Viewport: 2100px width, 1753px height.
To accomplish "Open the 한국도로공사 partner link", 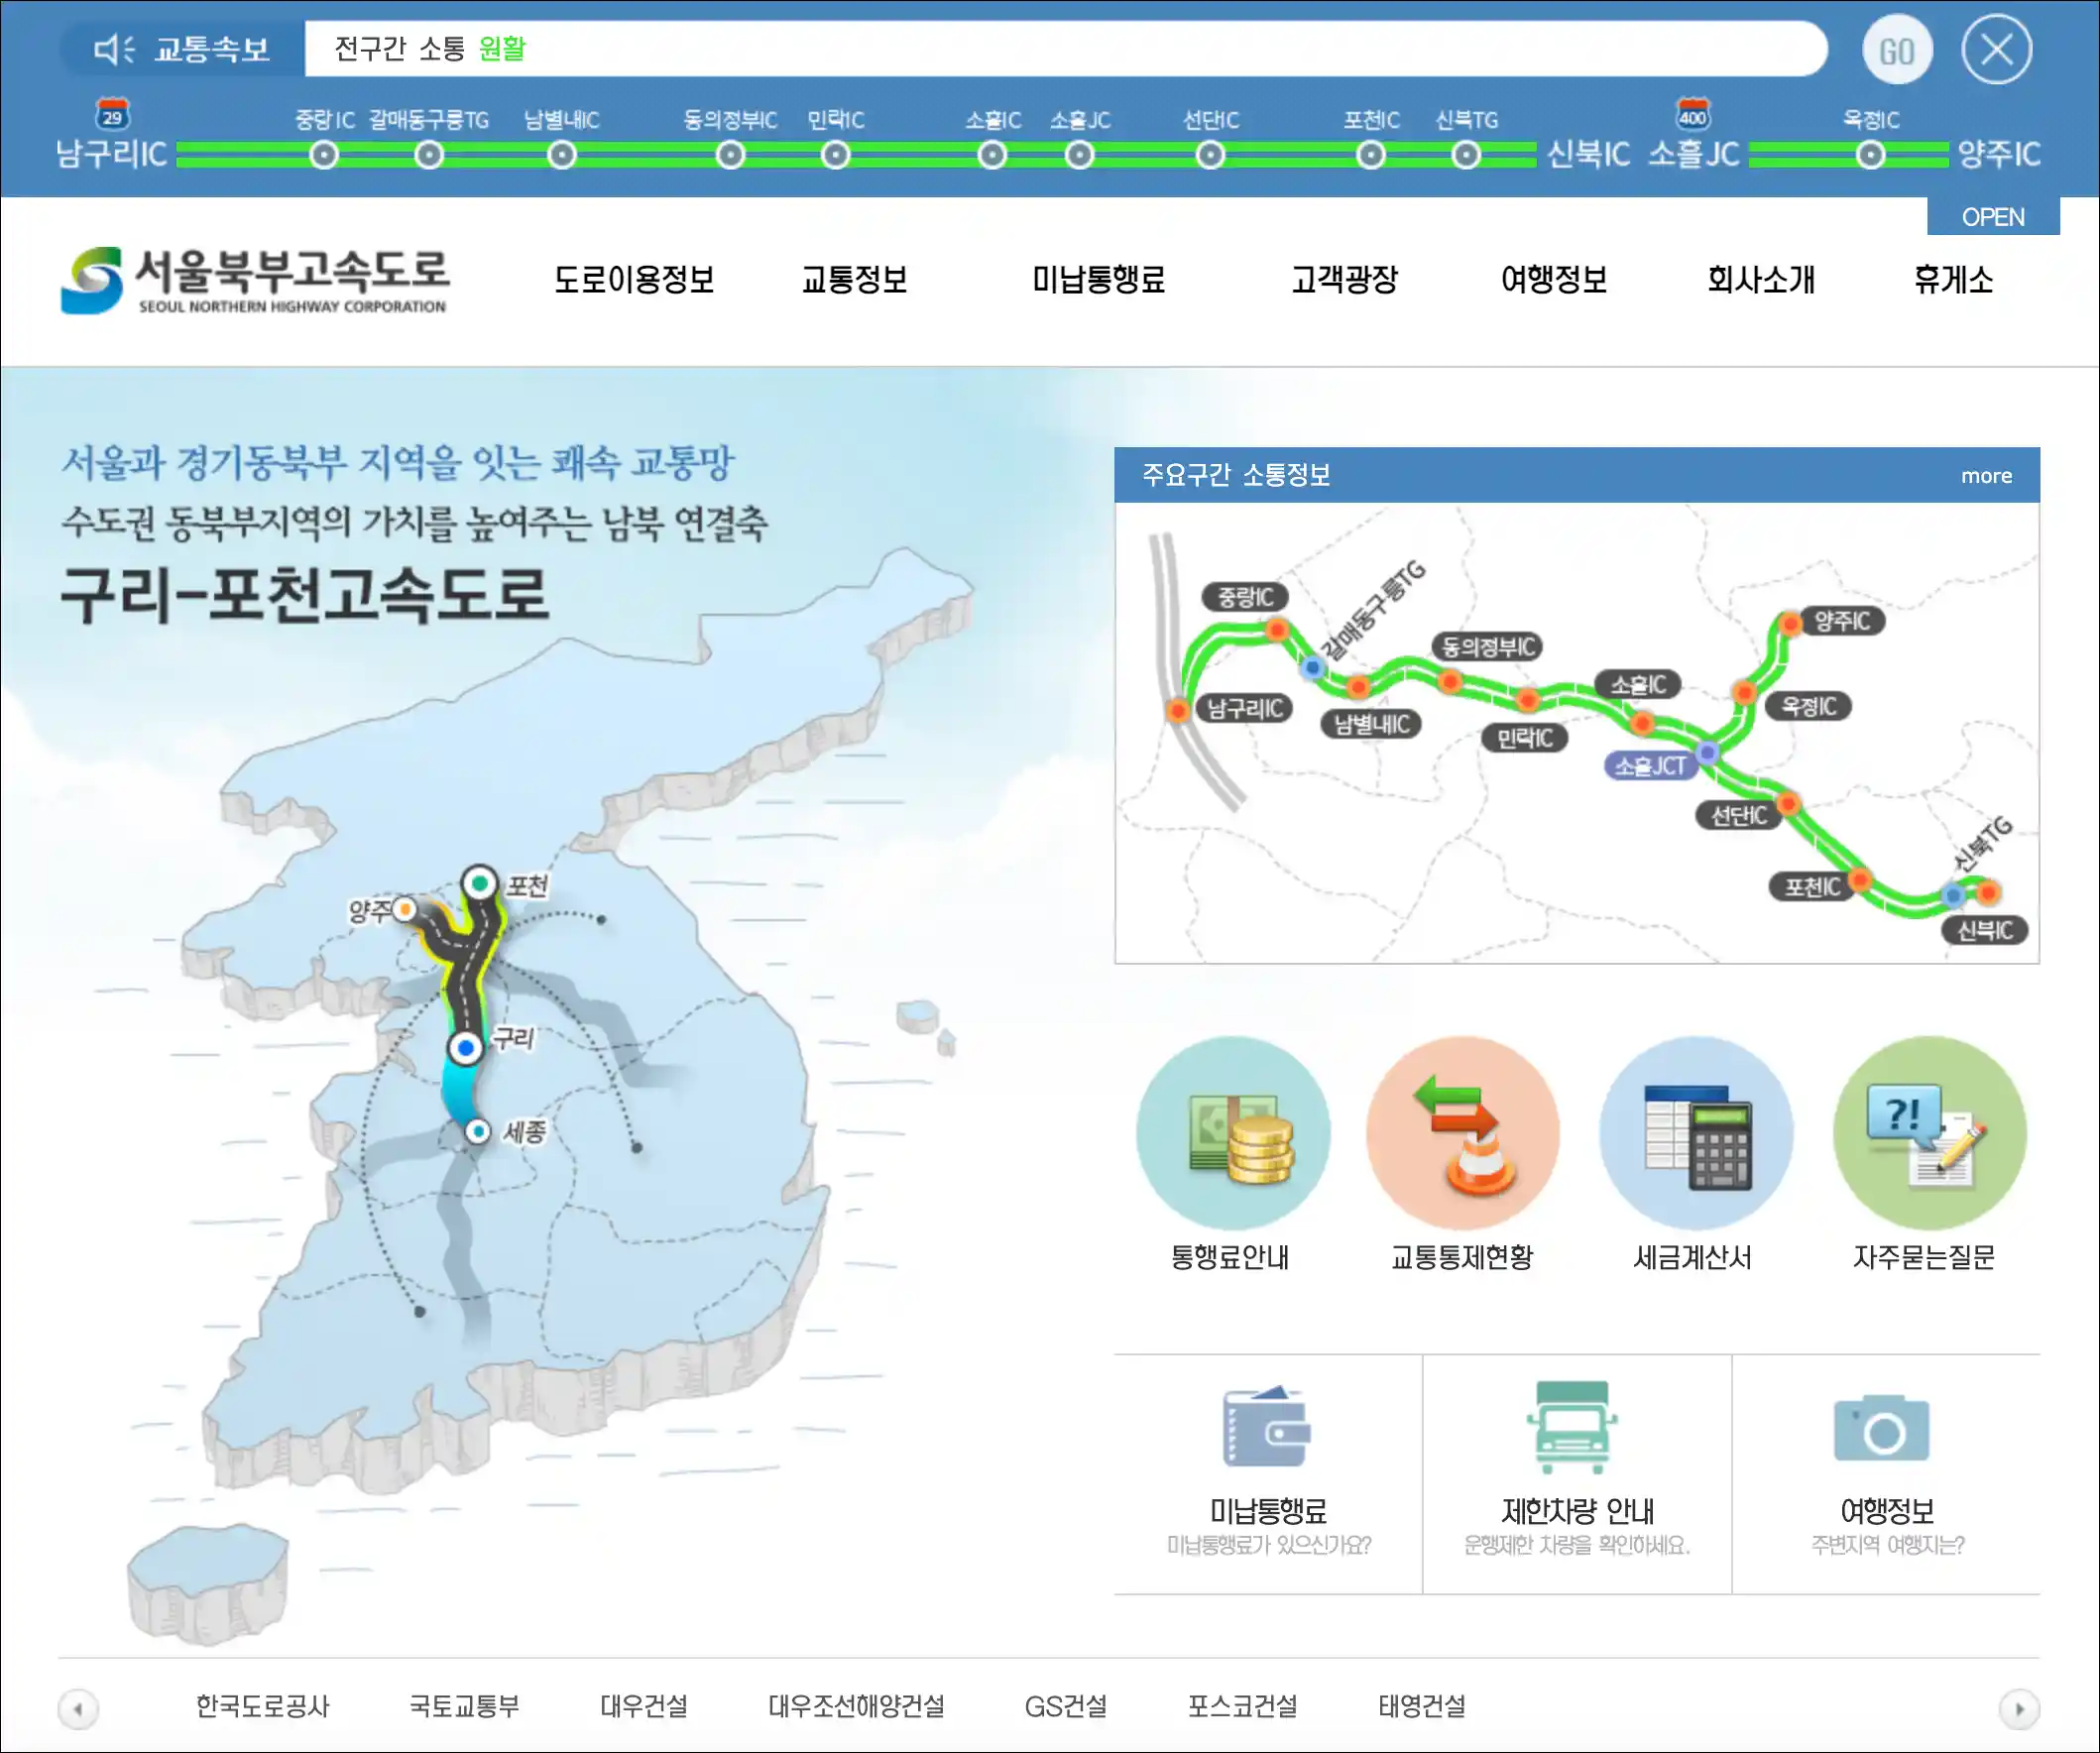I will (262, 1706).
